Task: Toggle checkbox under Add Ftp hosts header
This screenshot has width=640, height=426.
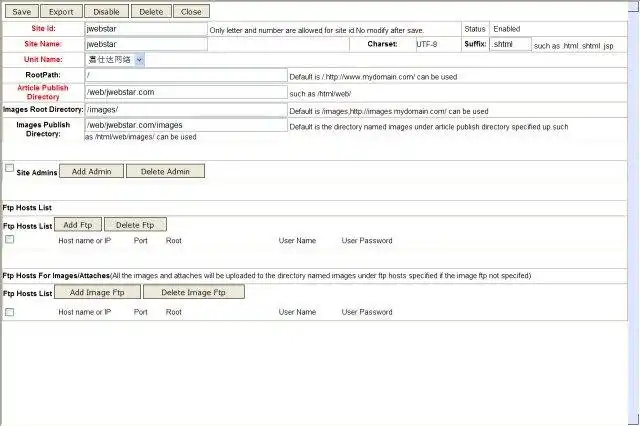Action: coord(9,240)
